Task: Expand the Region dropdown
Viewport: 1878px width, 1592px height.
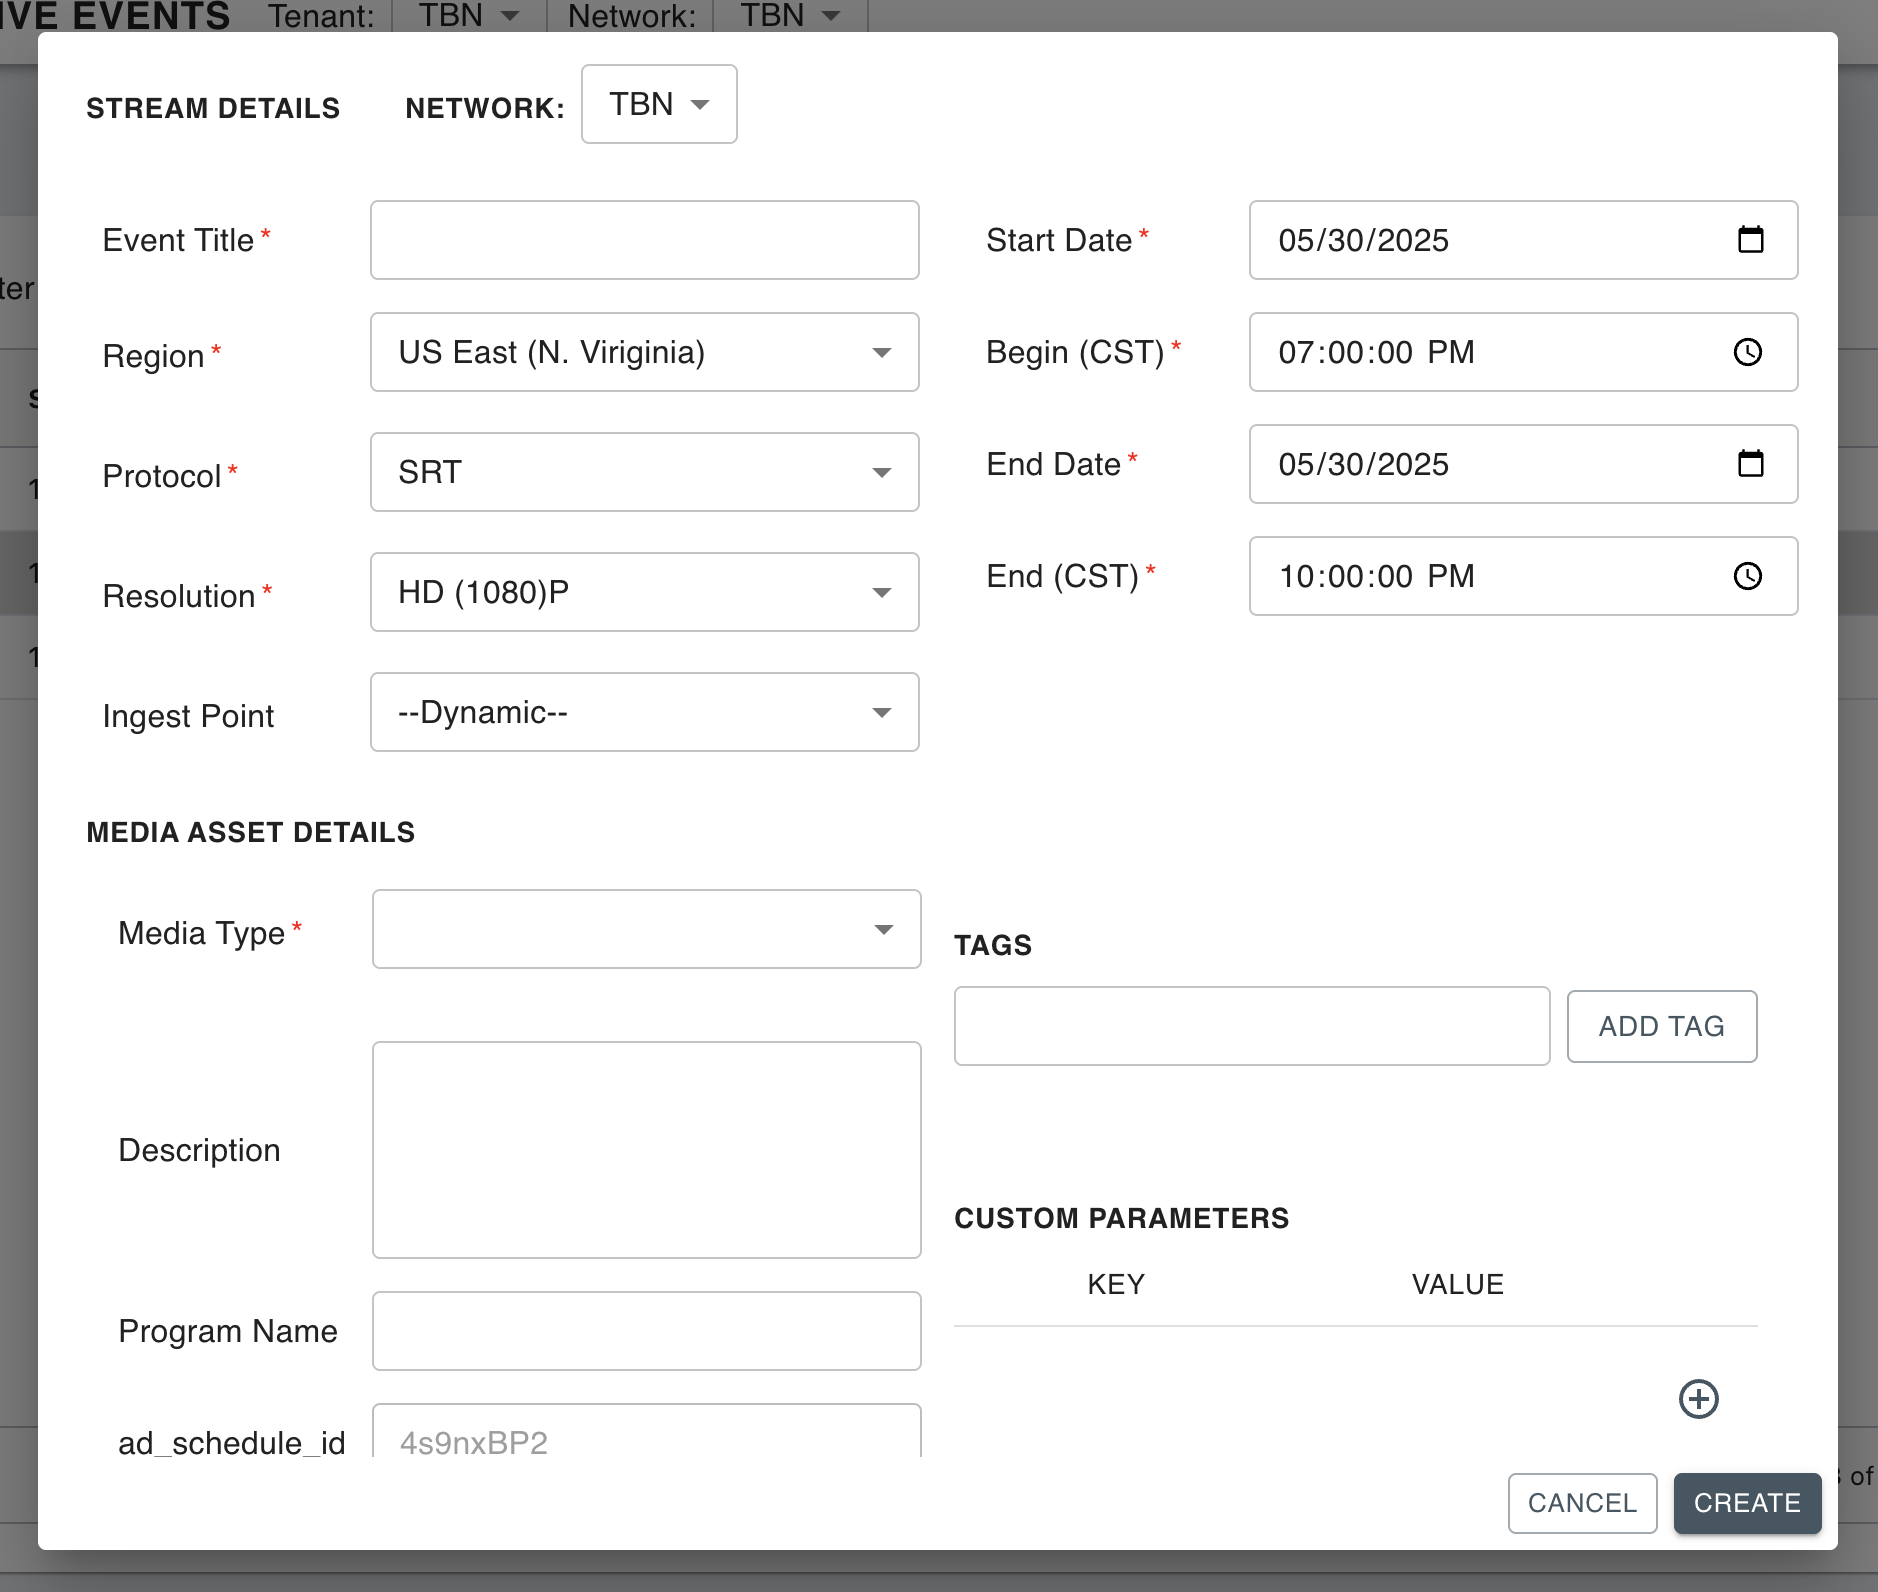Action: (x=644, y=352)
